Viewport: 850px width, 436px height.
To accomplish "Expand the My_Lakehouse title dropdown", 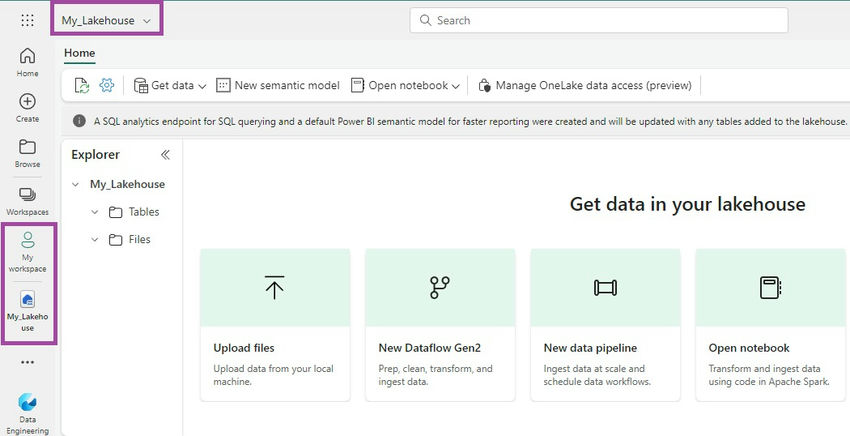I will point(106,21).
